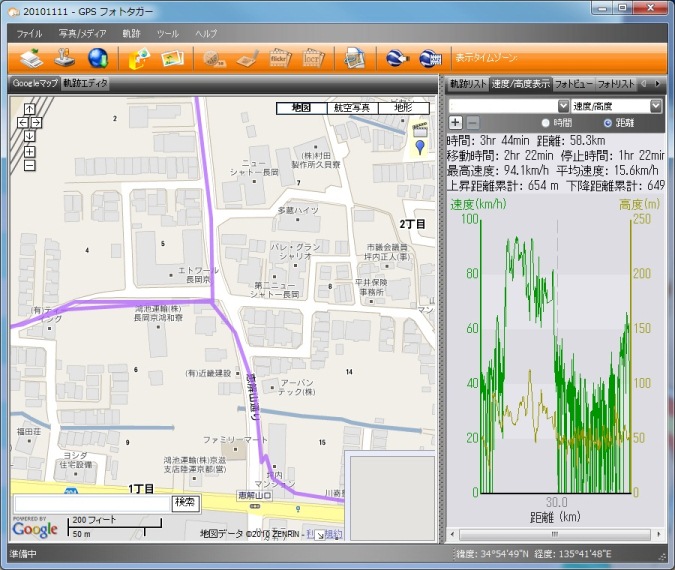Zoom out the map with minus button
This screenshot has width=675, height=570.
(x=29, y=165)
